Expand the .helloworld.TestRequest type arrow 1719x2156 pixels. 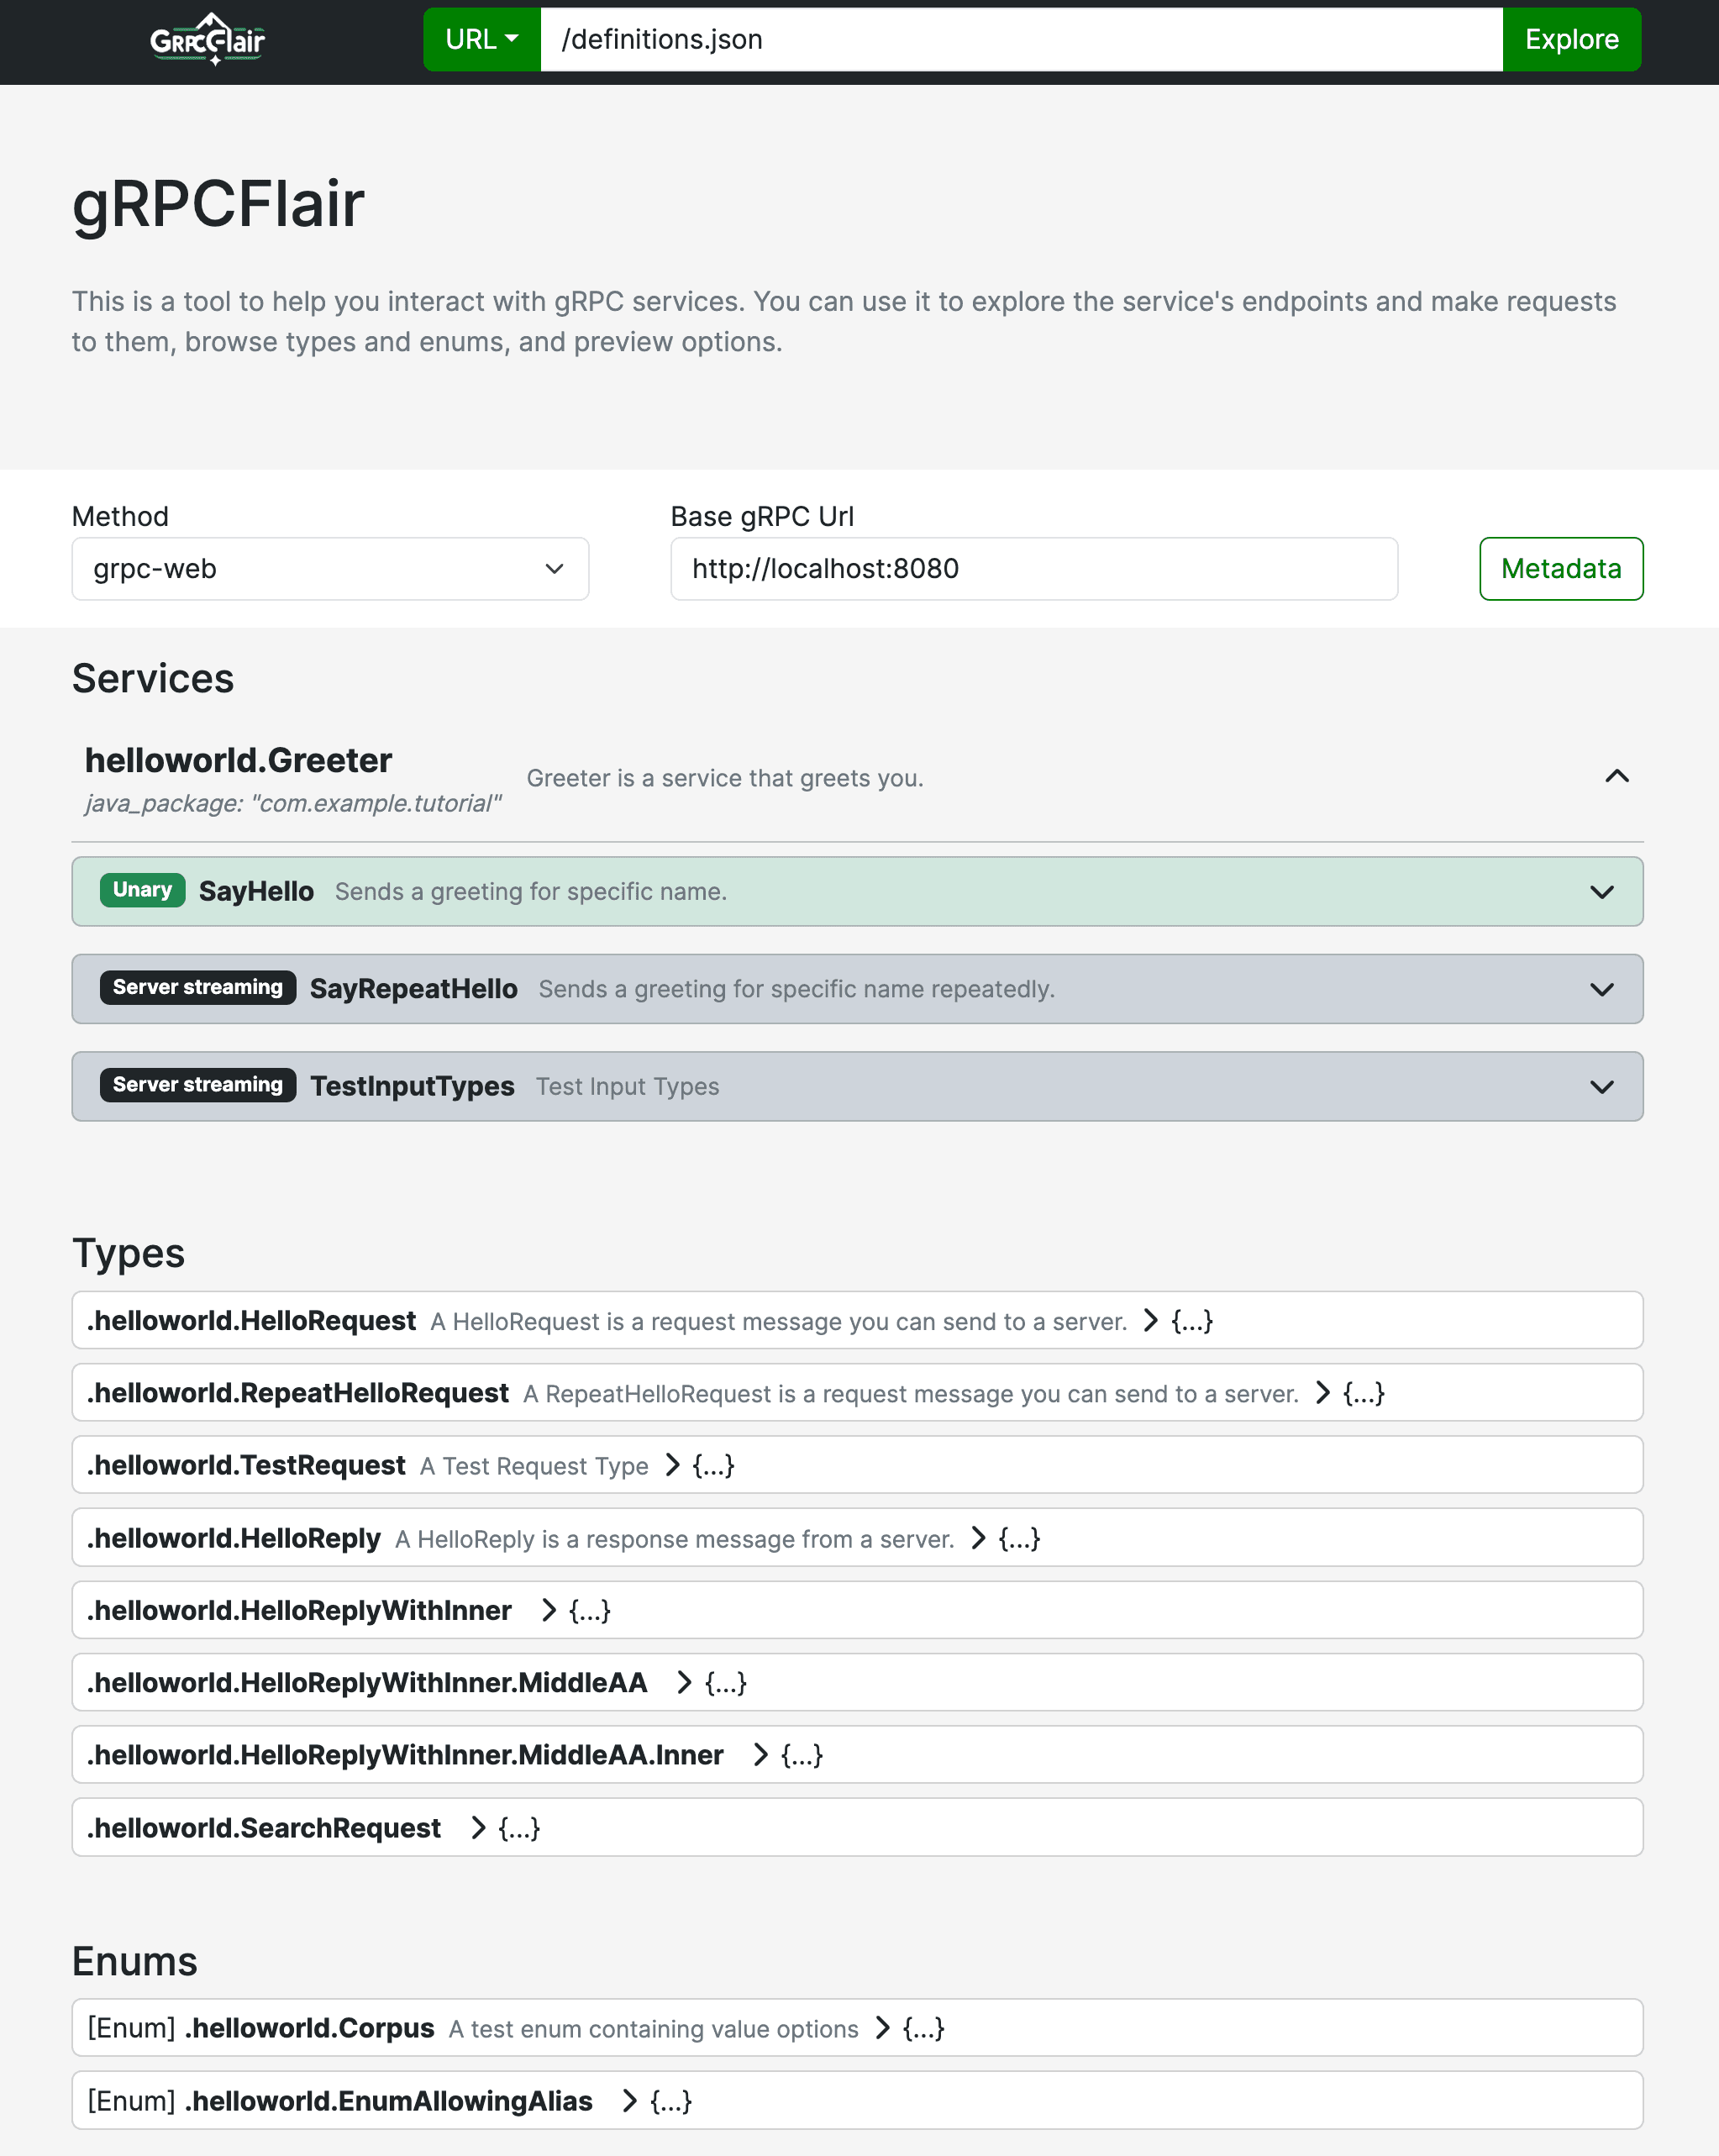(673, 1466)
